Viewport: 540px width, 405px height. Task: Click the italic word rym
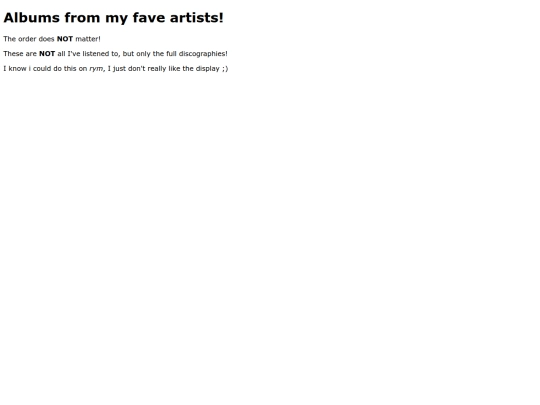coord(96,69)
